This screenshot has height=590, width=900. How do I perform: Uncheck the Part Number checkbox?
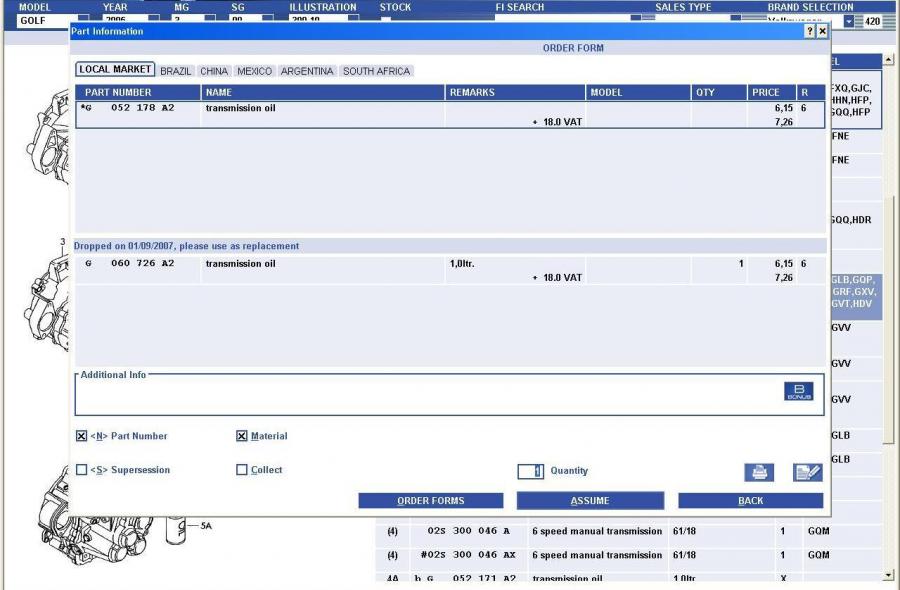tap(82, 436)
